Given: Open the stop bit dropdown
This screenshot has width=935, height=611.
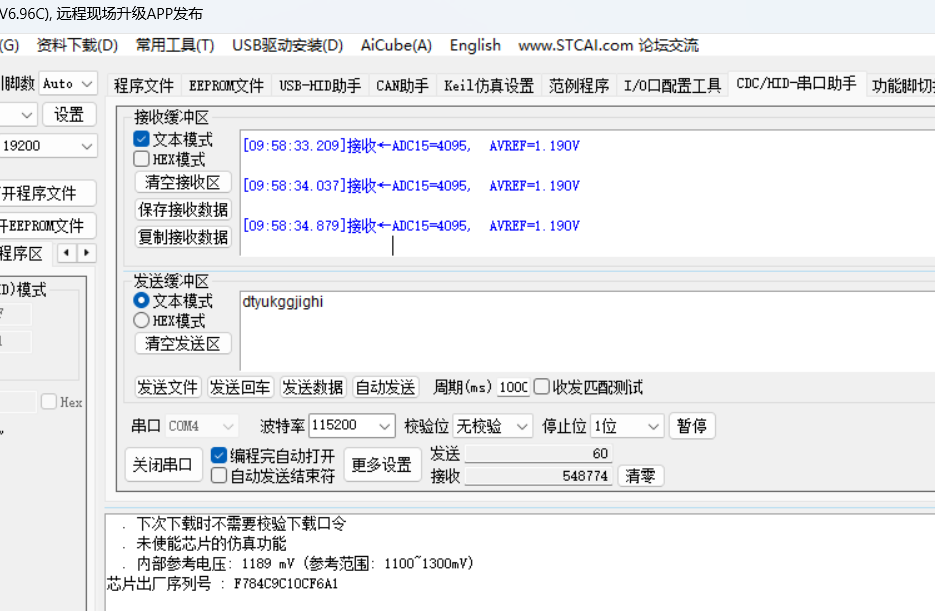Looking at the screenshot, I should 653,426.
